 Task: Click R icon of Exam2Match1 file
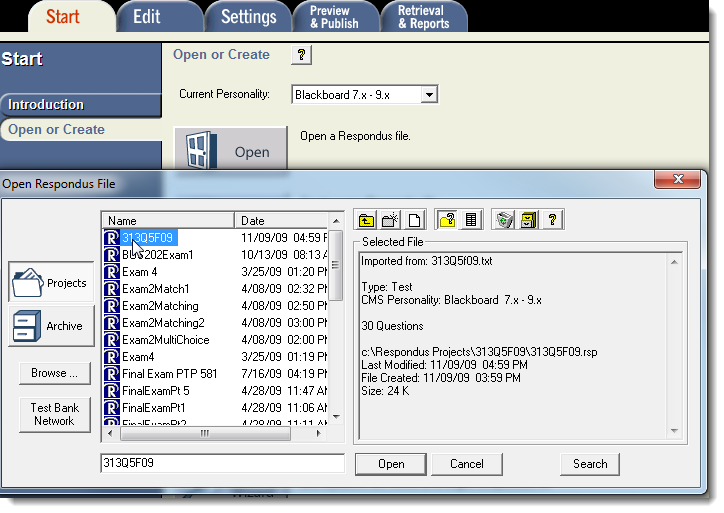(112, 289)
